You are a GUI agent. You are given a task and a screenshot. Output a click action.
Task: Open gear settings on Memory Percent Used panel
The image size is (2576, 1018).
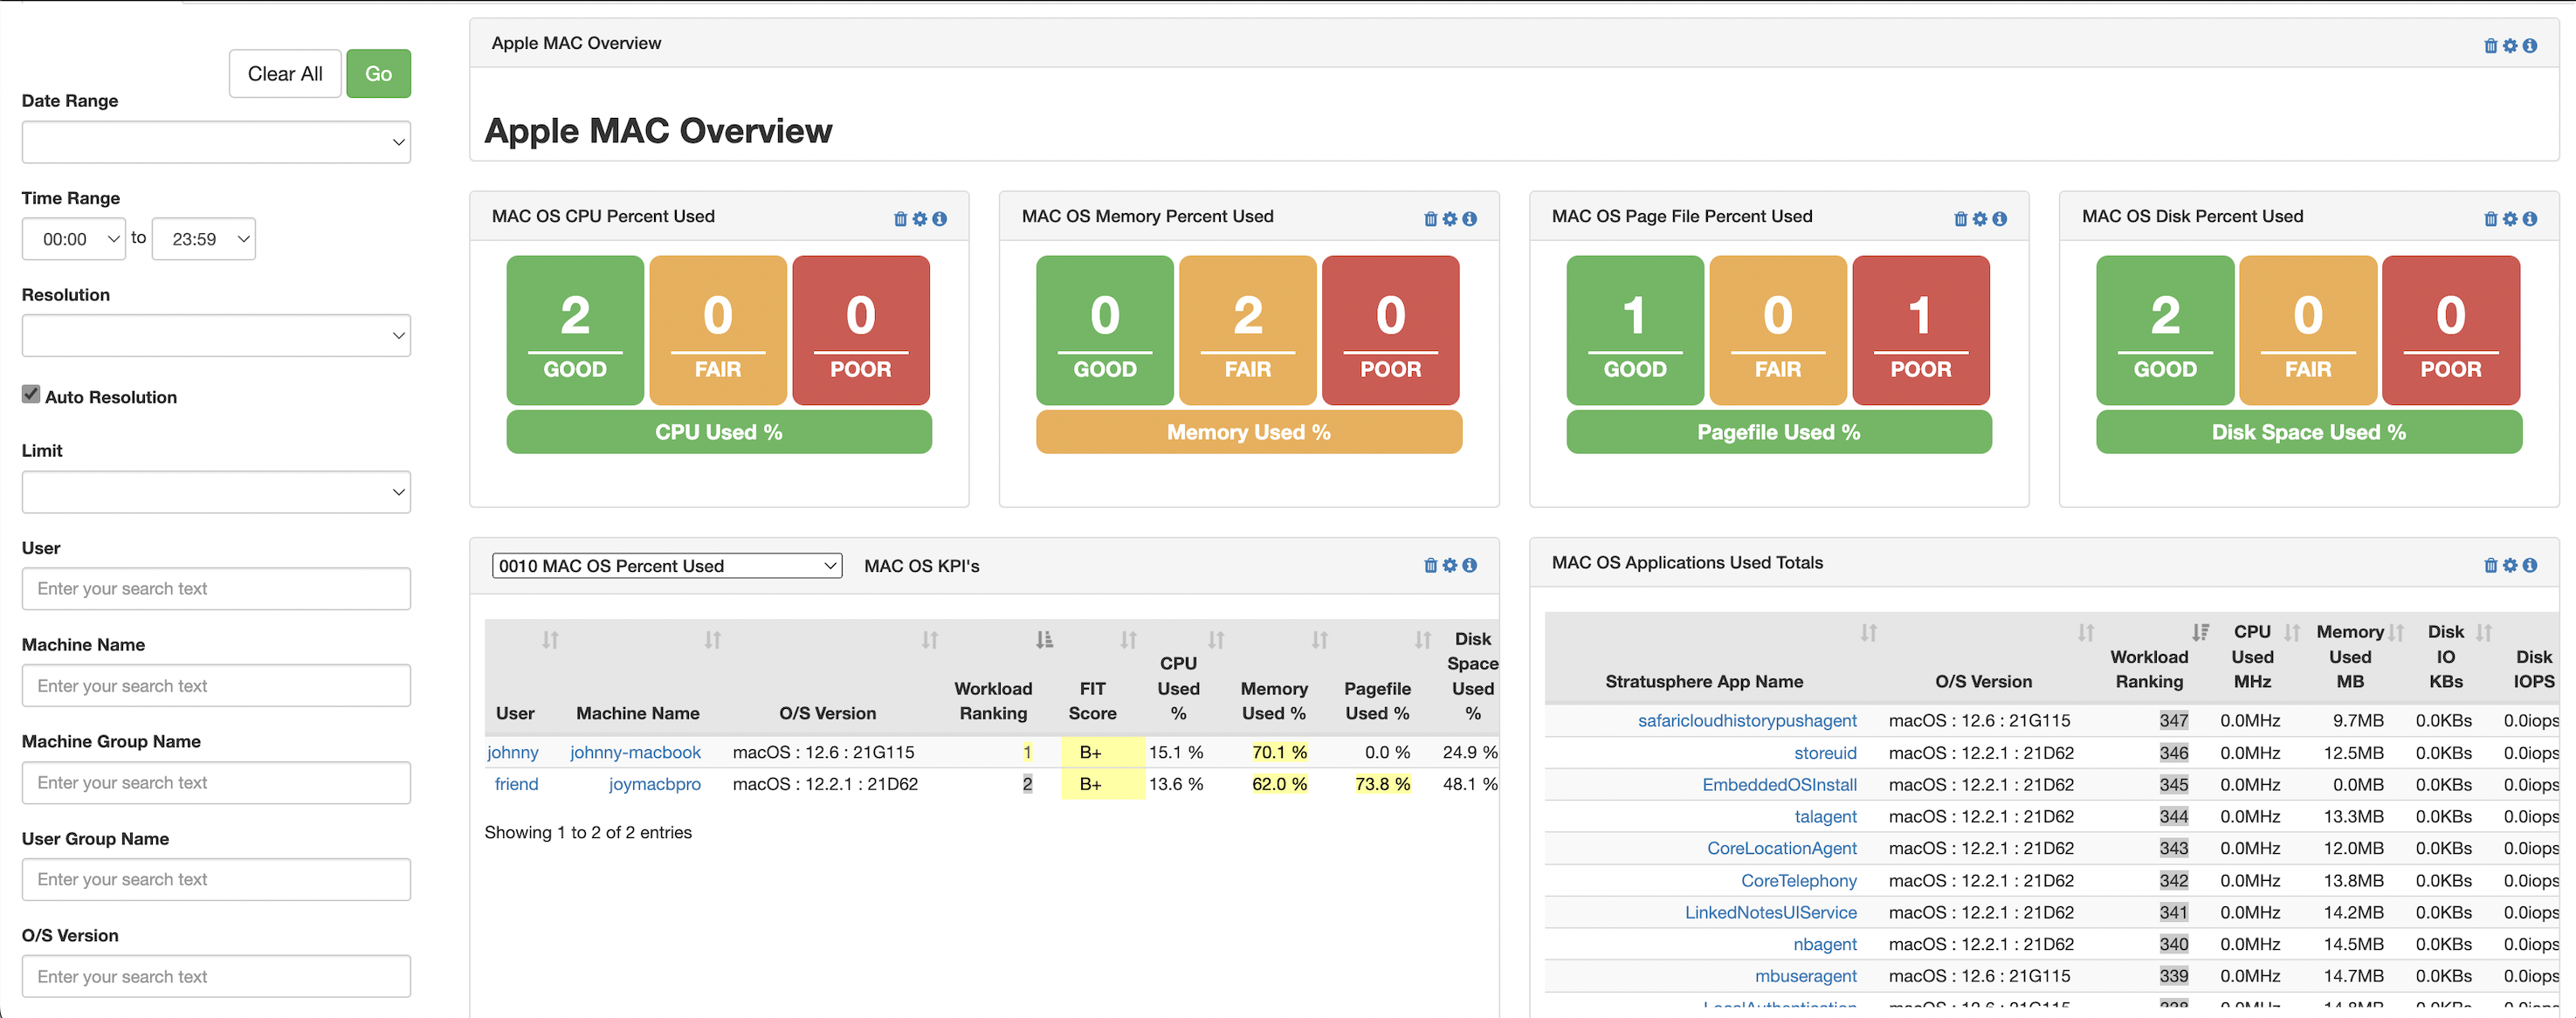(1449, 219)
